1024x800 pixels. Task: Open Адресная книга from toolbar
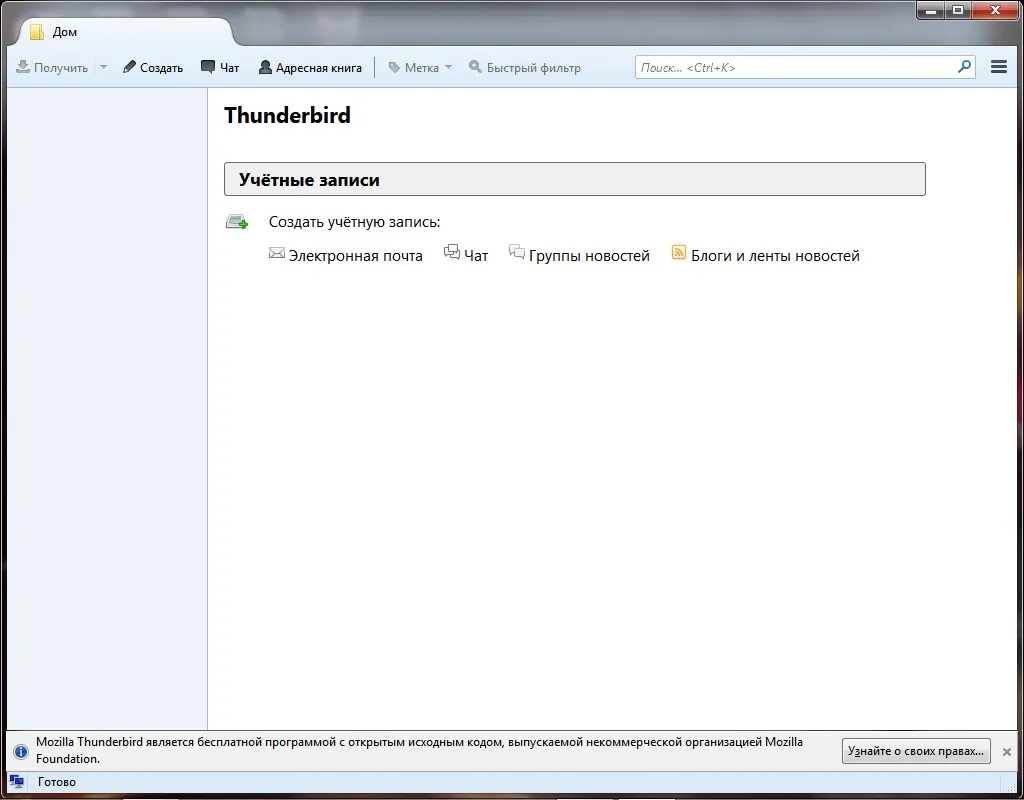click(x=310, y=67)
